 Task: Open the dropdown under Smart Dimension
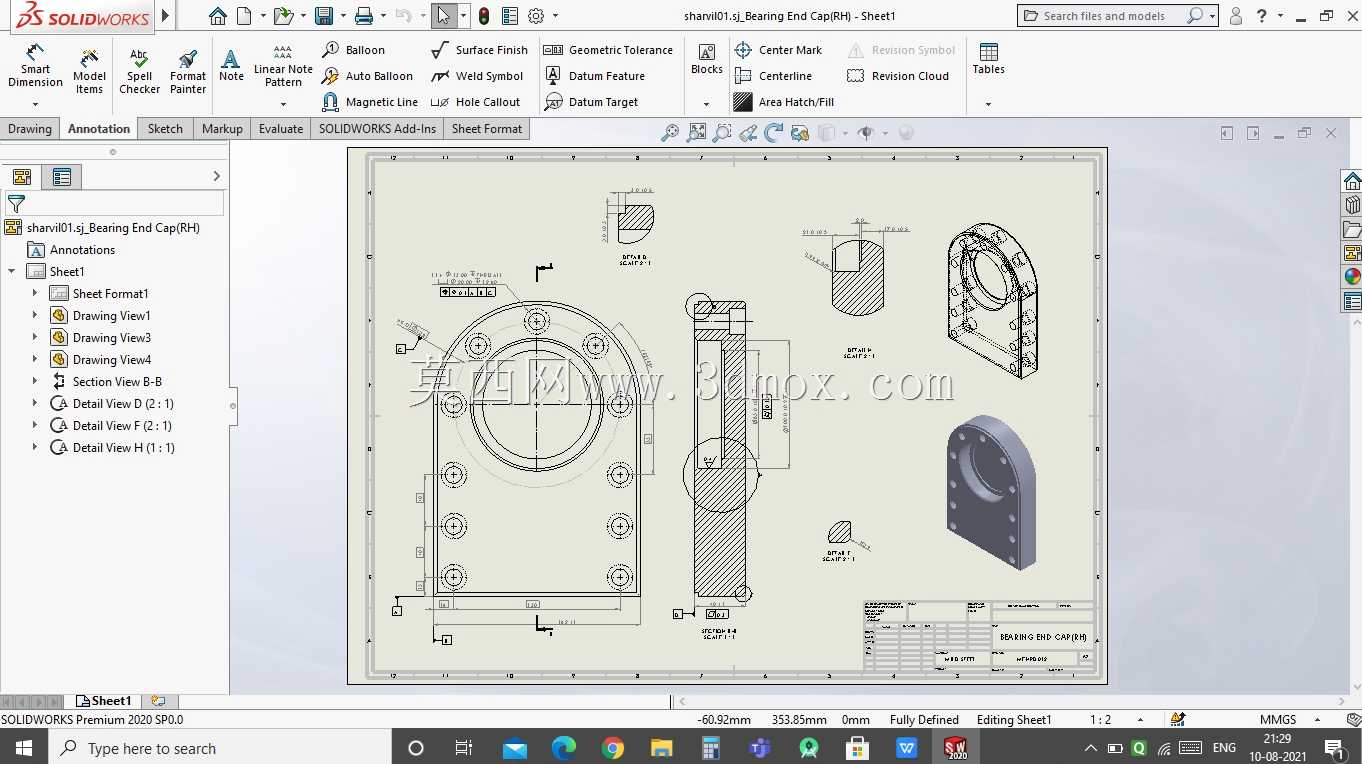pos(35,104)
